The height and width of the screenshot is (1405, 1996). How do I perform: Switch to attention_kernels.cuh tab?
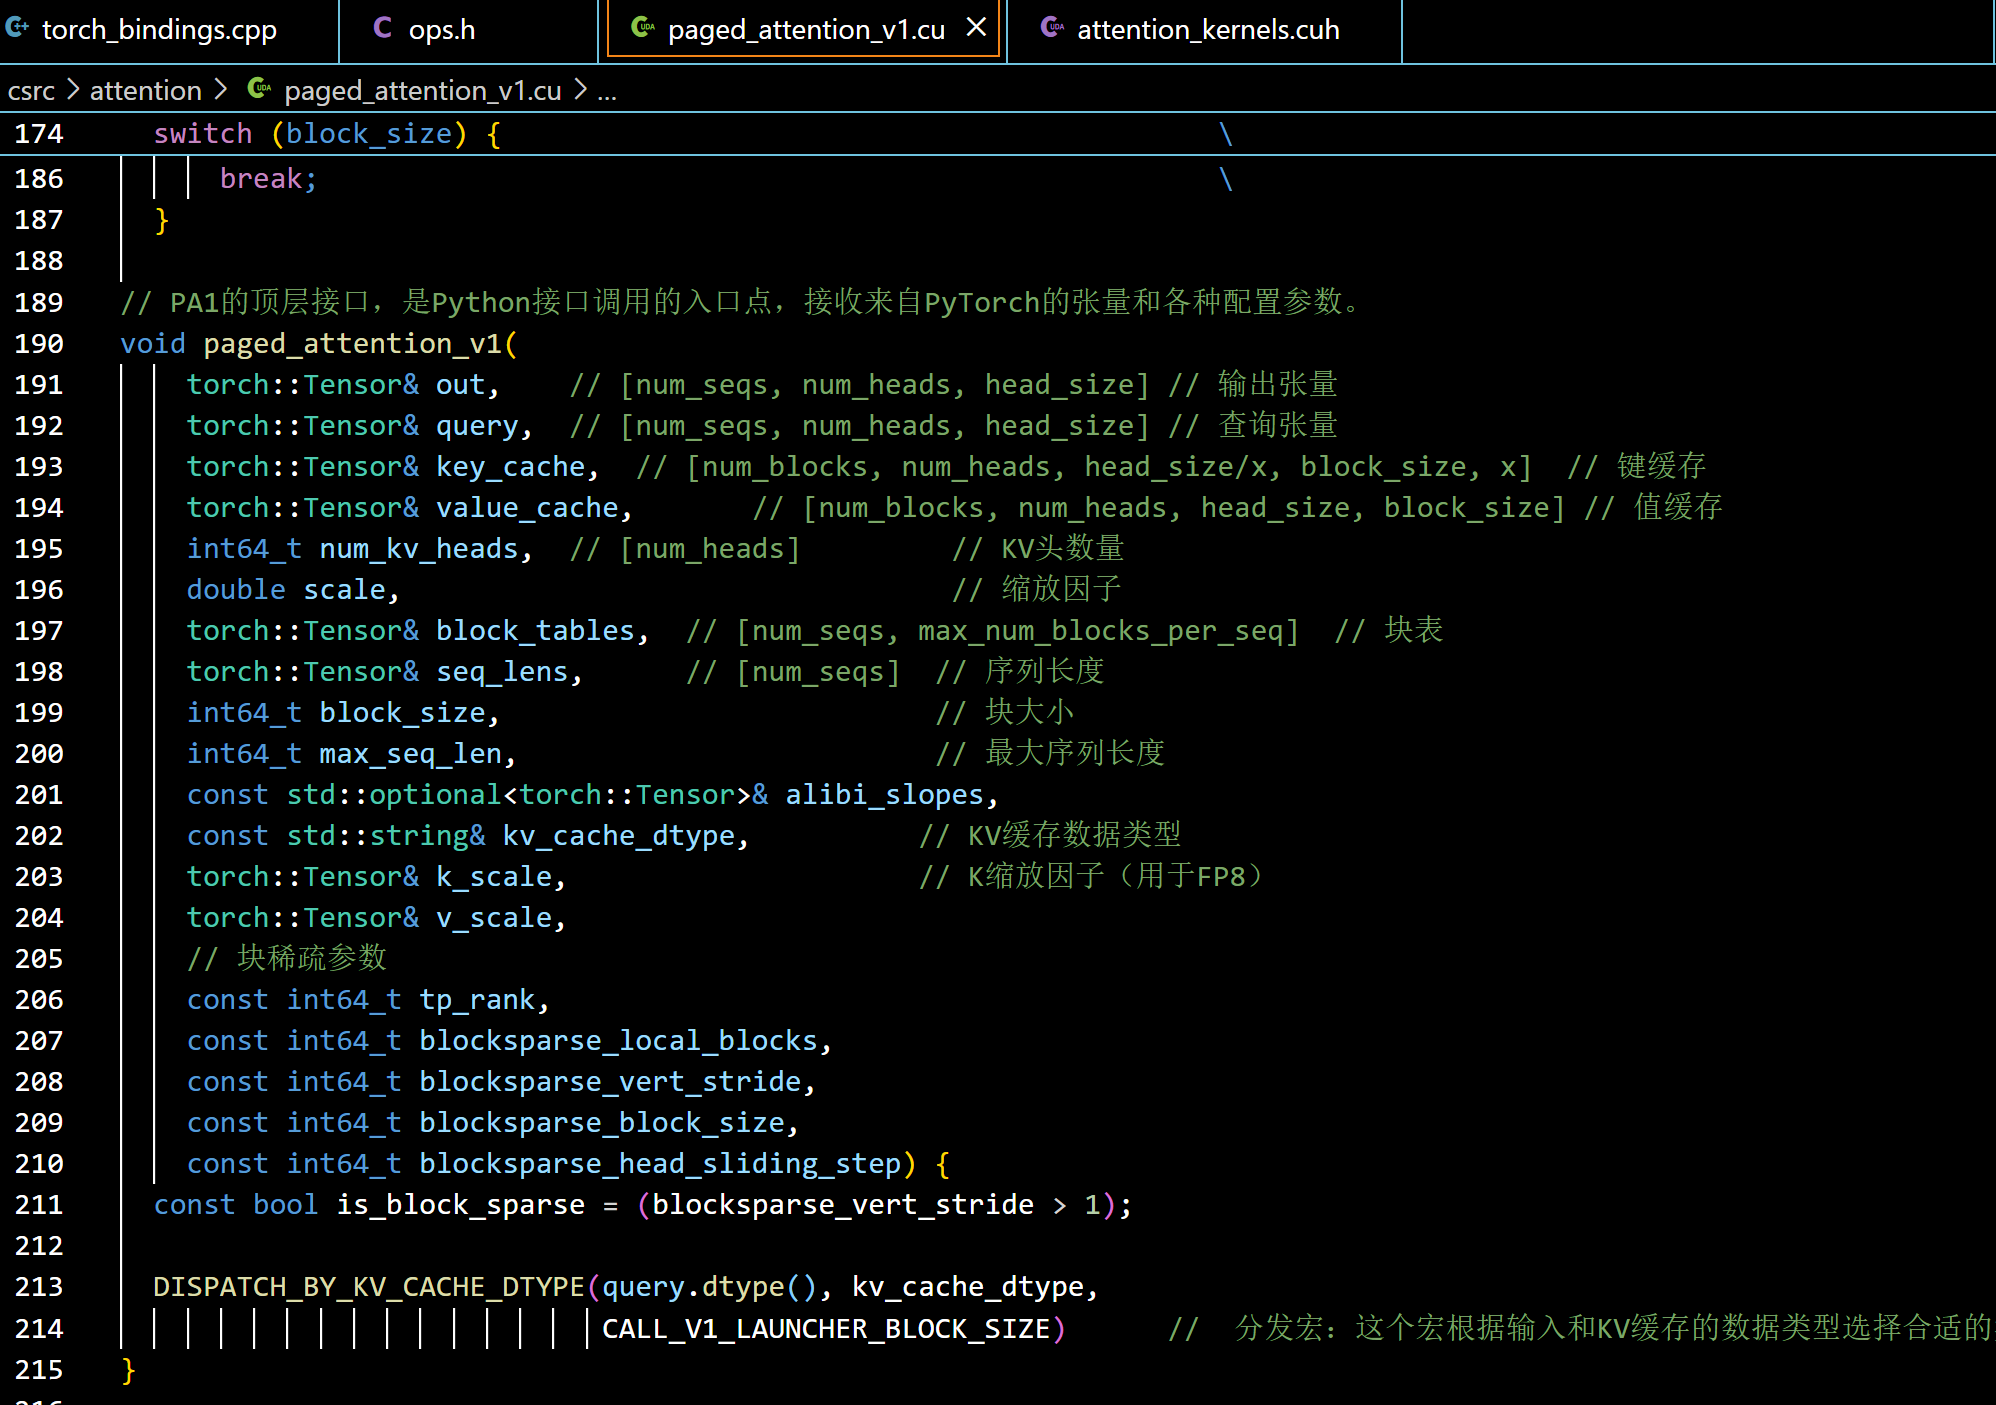point(1207,30)
